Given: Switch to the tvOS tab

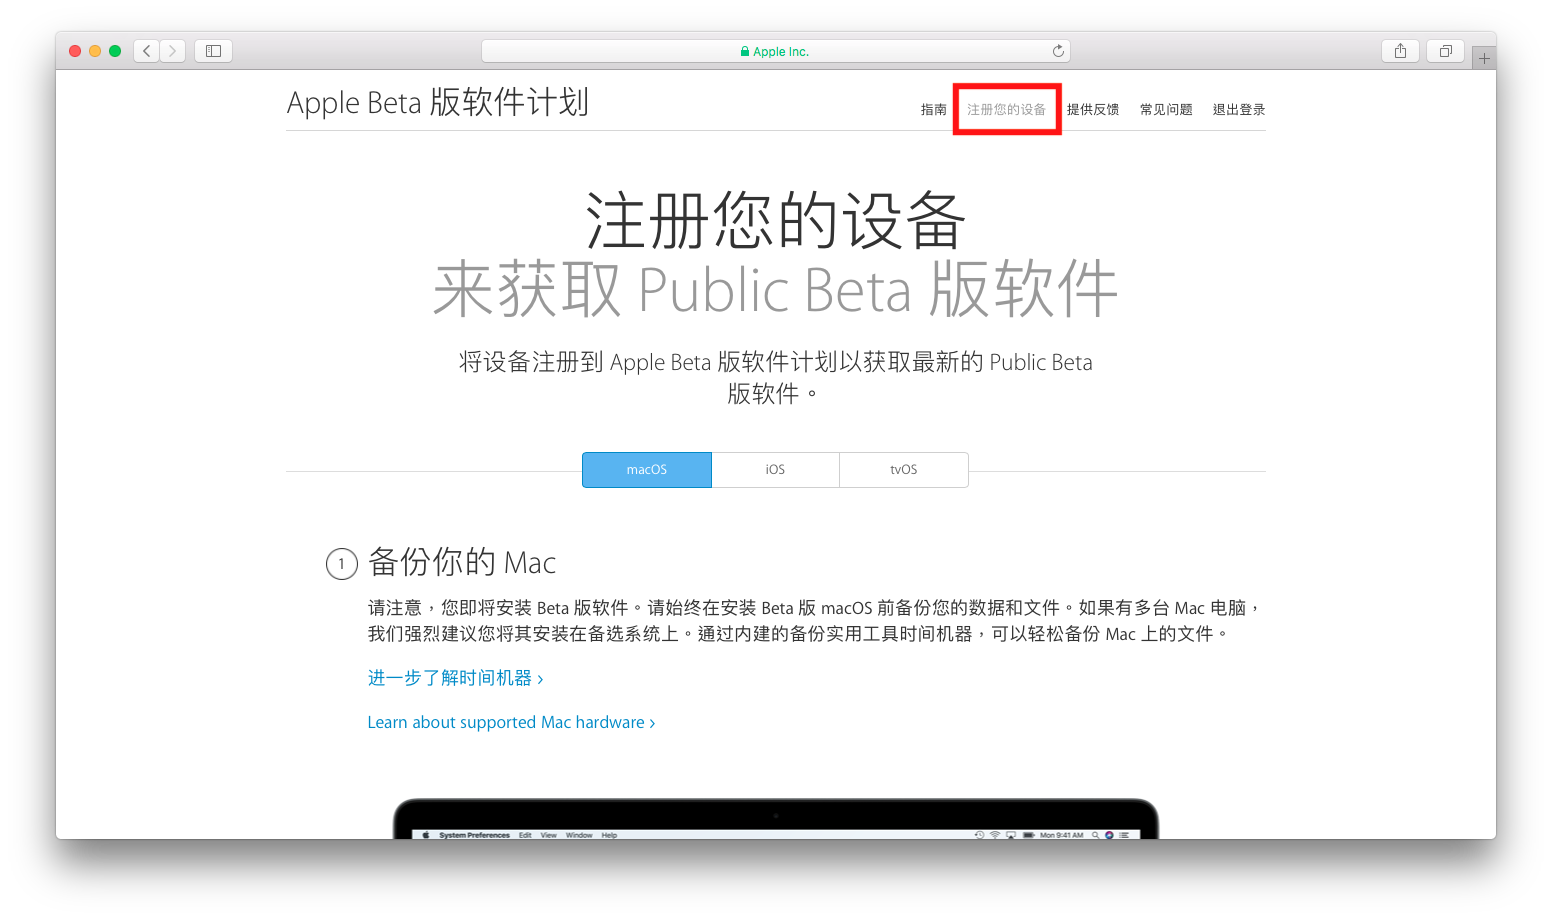Looking at the screenshot, I should point(904,470).
